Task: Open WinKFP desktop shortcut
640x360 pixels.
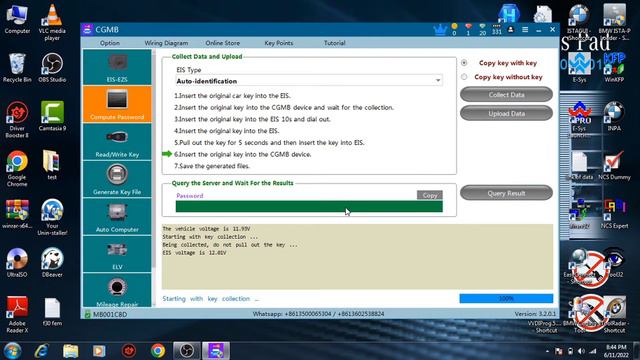Action: click(x=614, y=68)
